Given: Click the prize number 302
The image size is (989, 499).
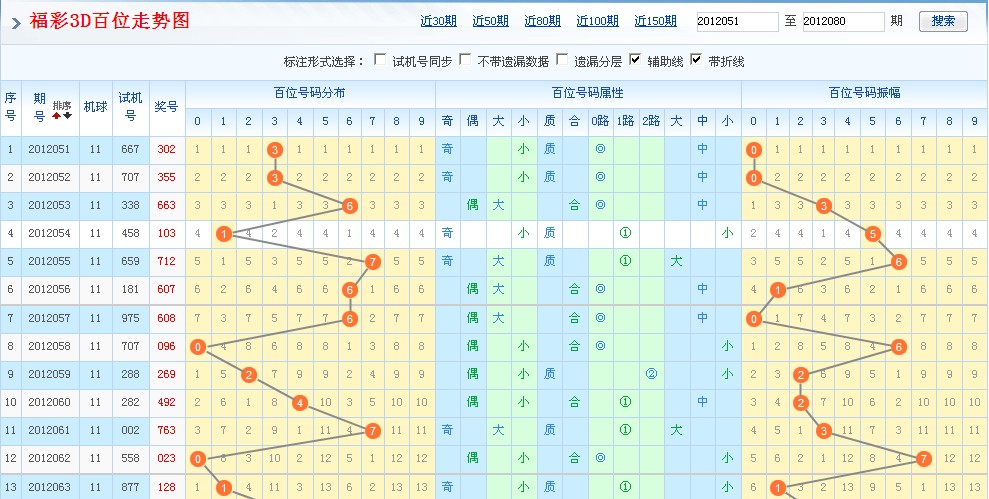Looking at the screenshot, I should pos(167,150).
